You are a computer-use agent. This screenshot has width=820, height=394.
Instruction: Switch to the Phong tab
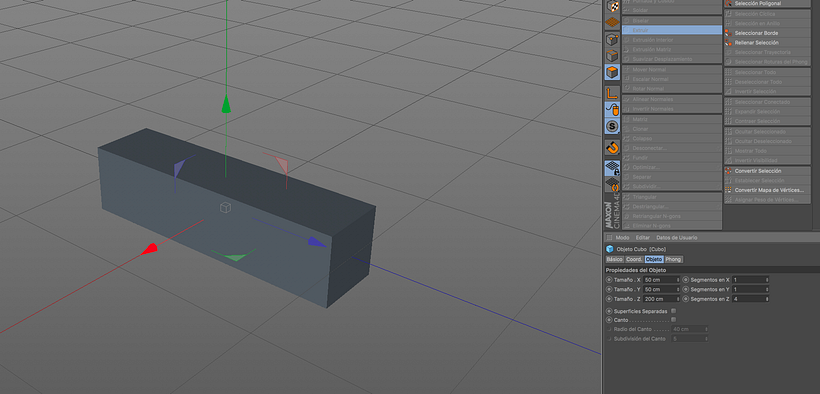click(674, 260)
